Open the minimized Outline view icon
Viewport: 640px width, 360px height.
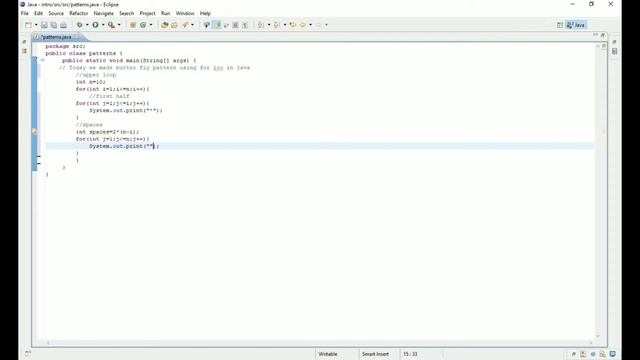coord(614,51)
